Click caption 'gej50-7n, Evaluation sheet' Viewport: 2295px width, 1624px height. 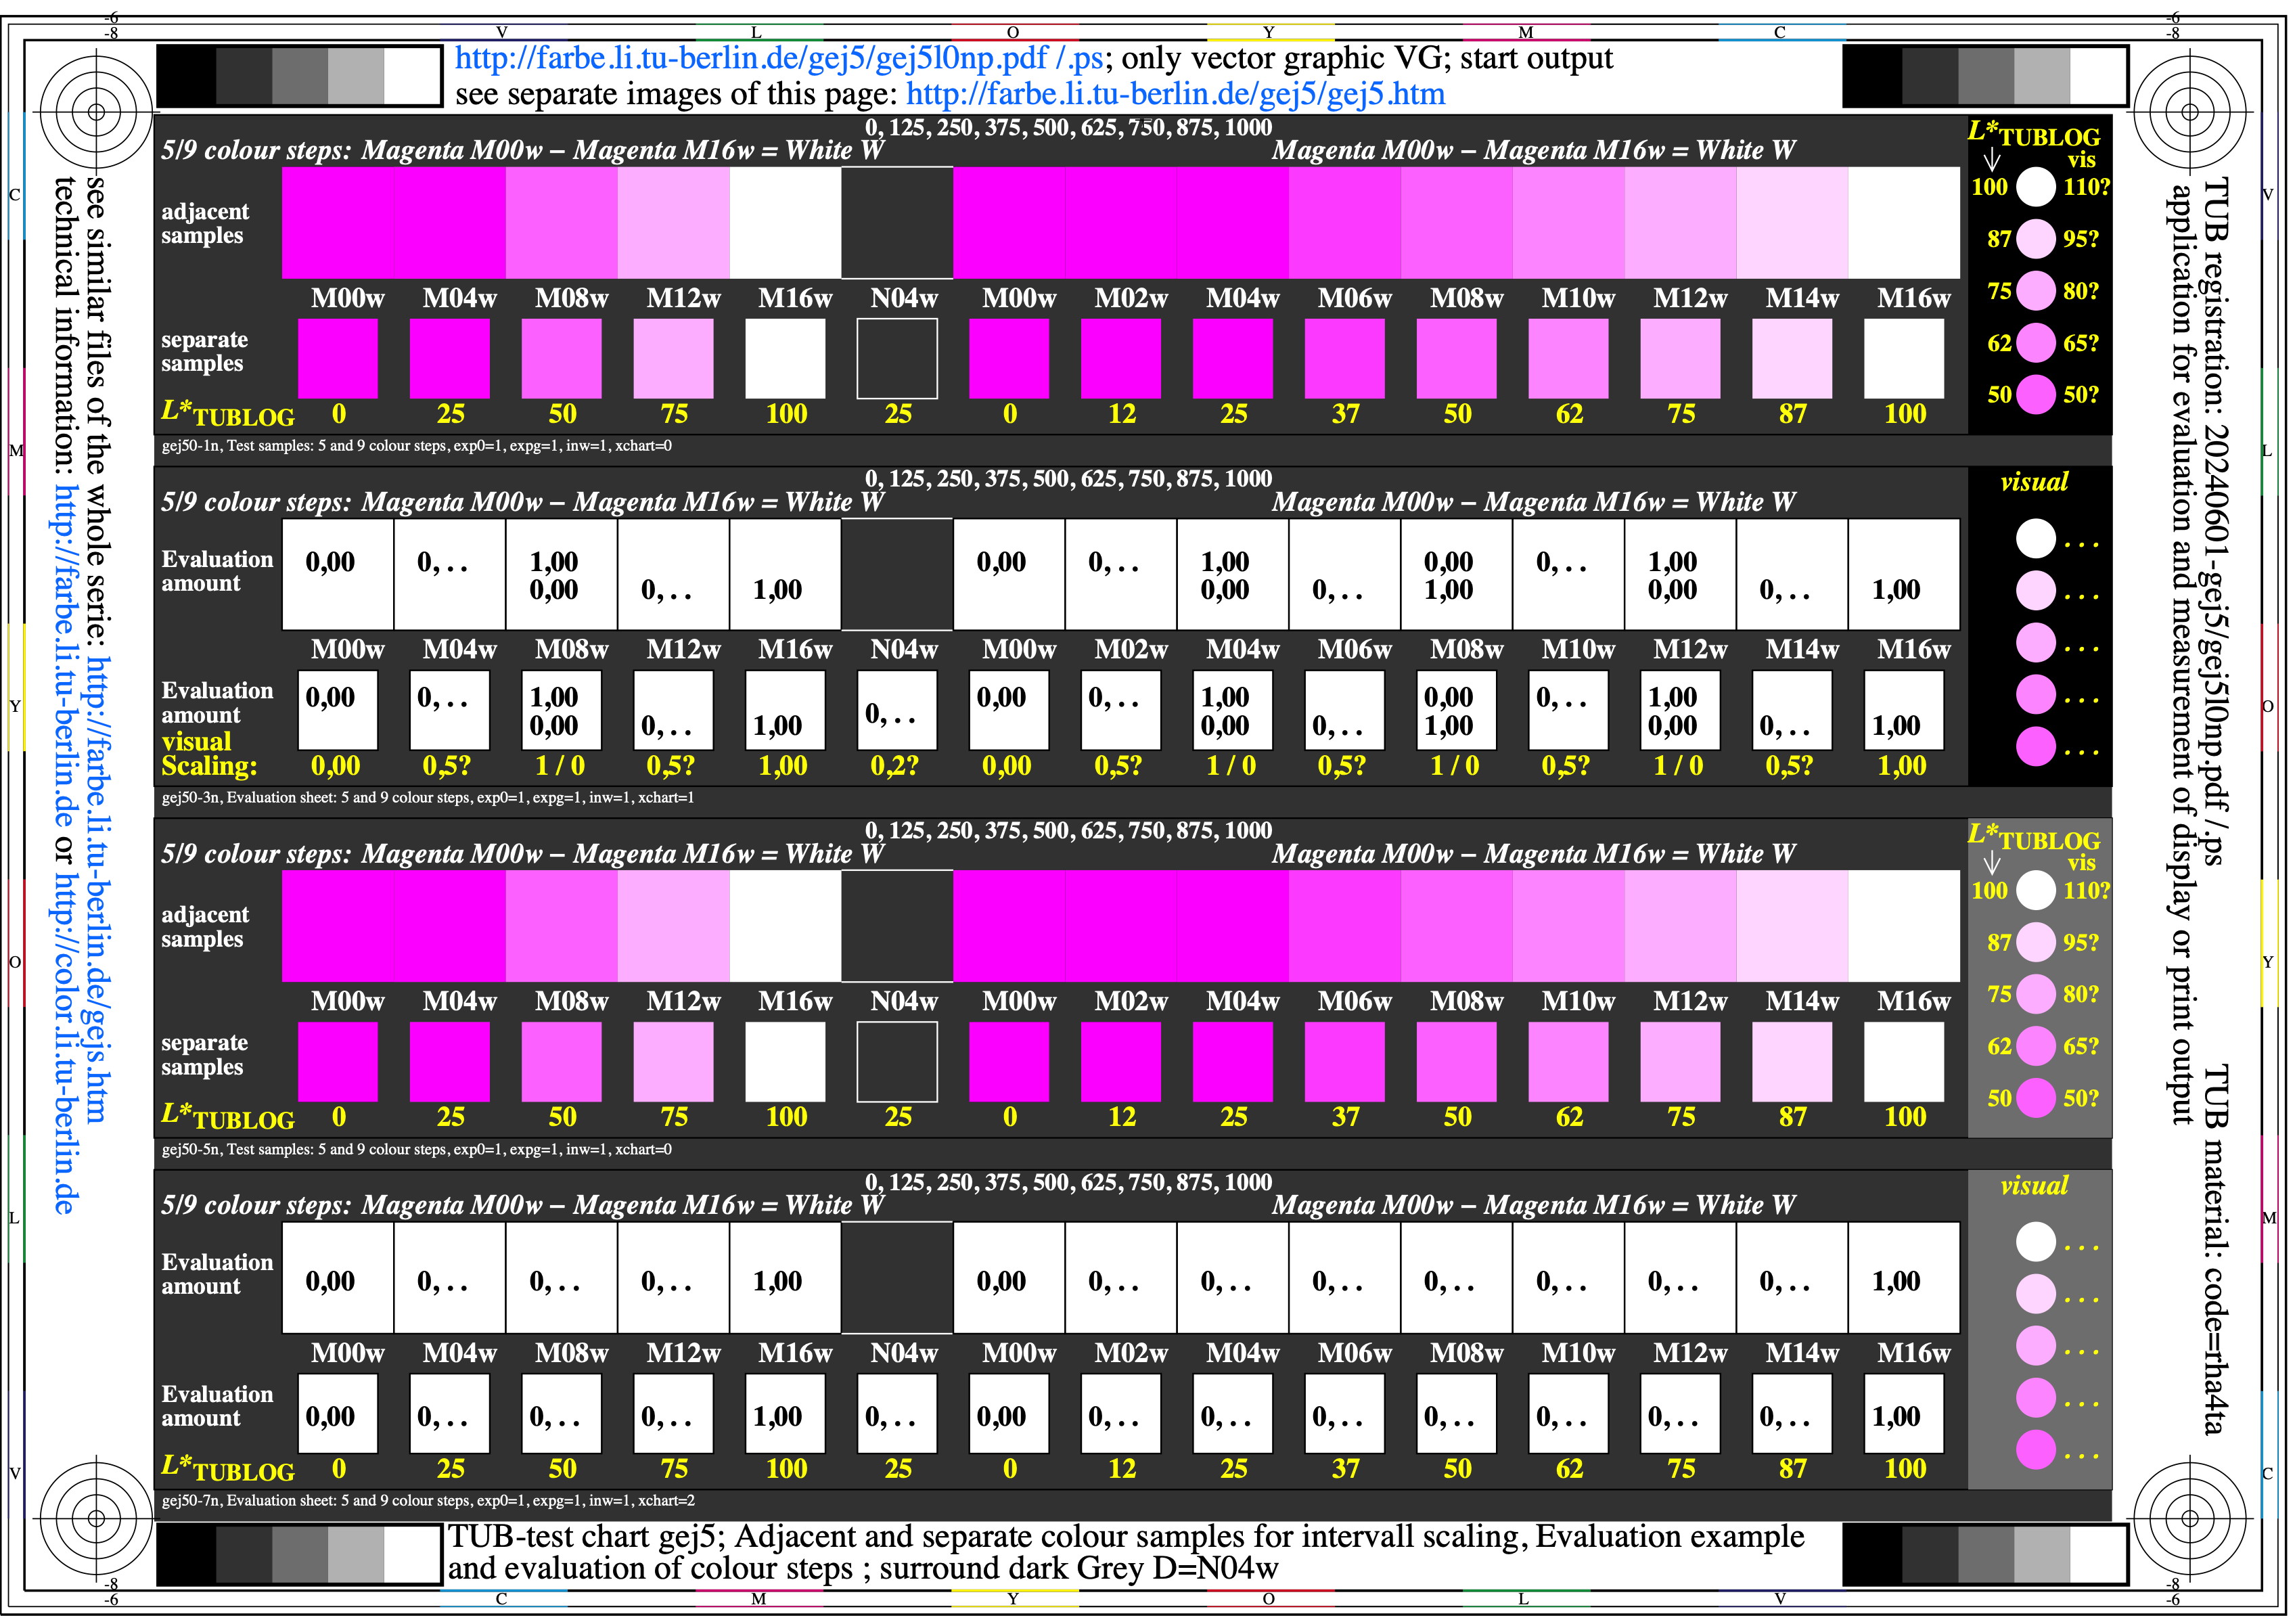coord(427,1502)
